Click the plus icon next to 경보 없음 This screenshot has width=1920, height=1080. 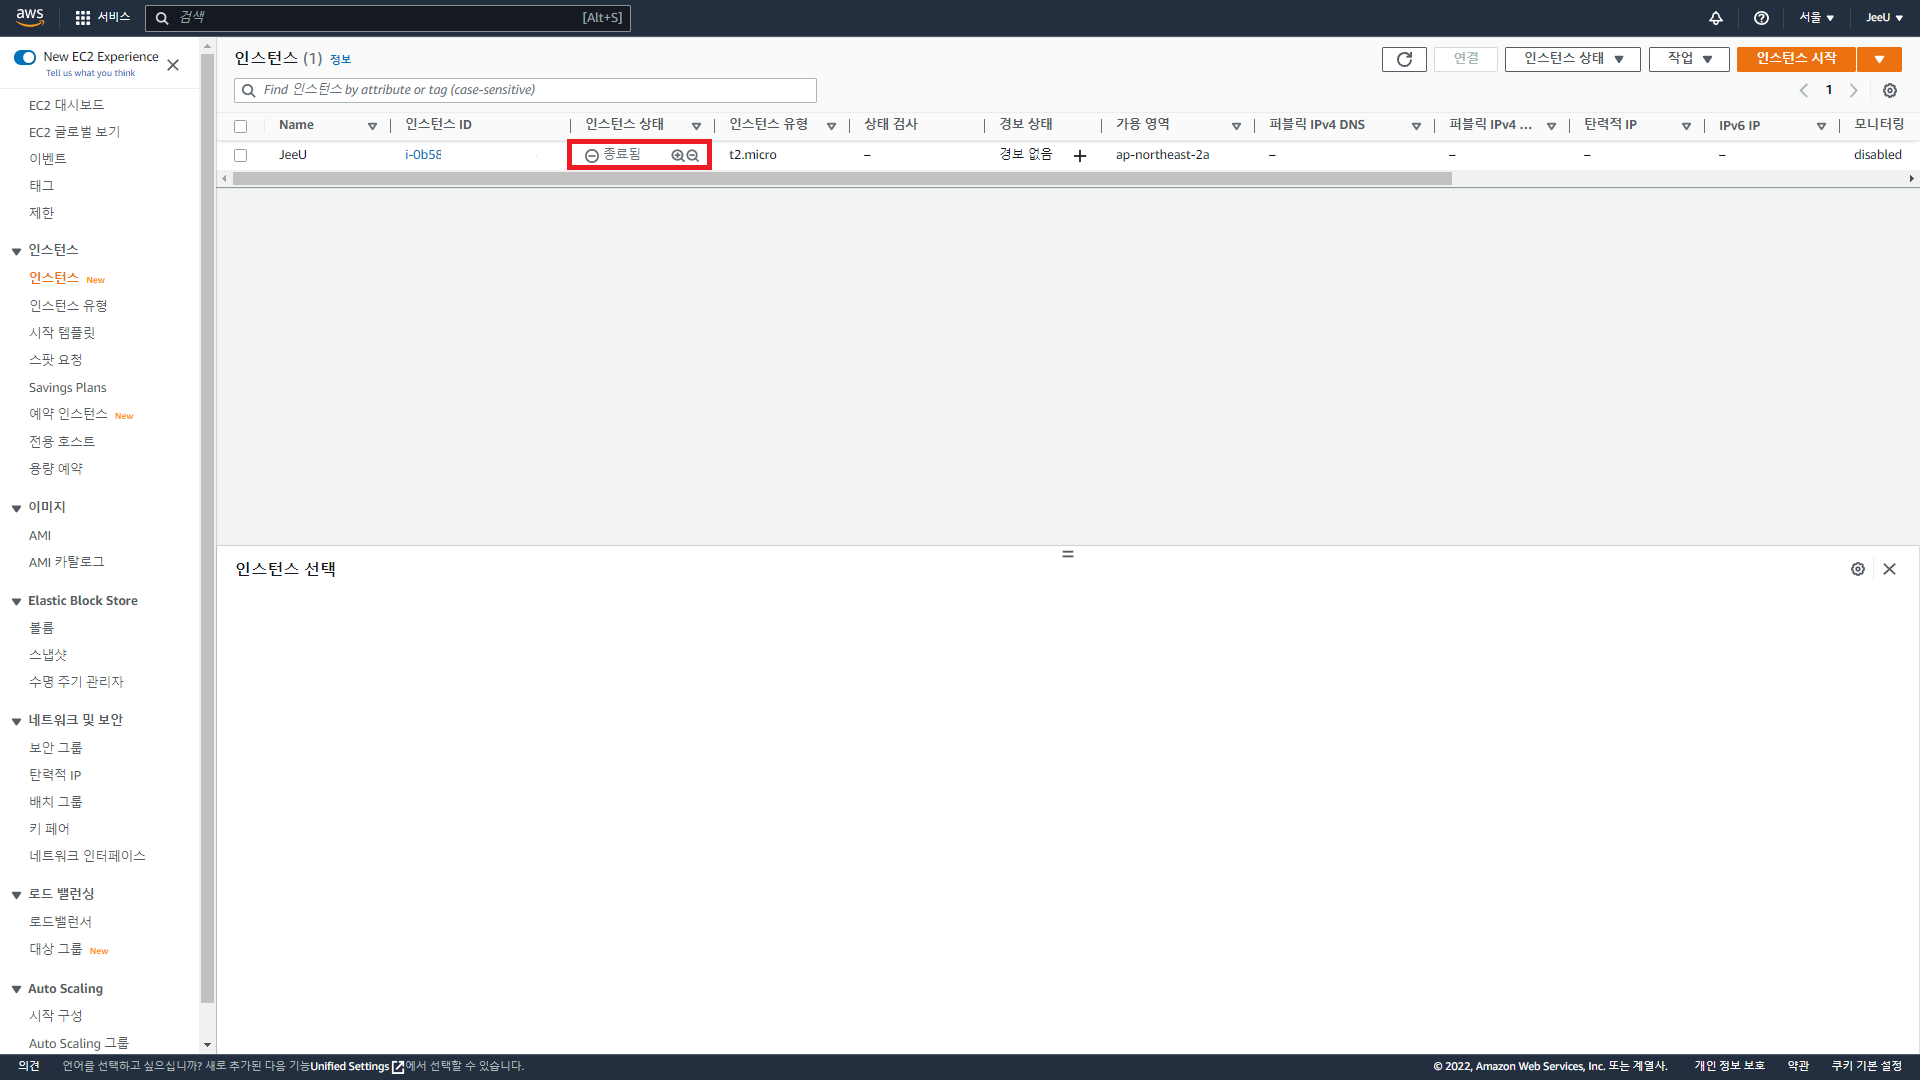pos(1080,156)
